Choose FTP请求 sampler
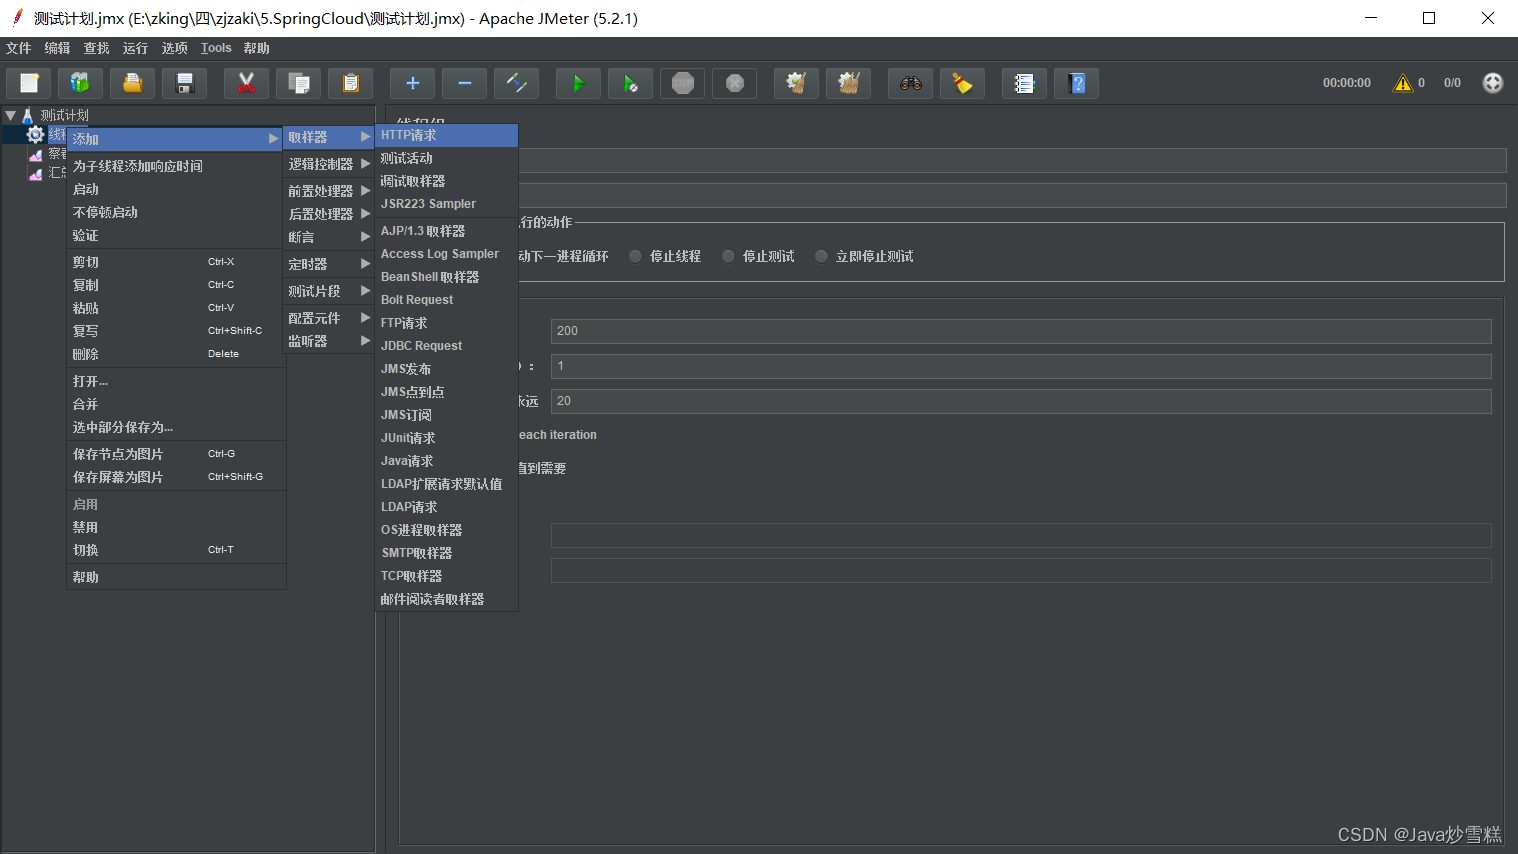Image resolution: width=1518 pixels, height=854 pixels. [447, 323]
